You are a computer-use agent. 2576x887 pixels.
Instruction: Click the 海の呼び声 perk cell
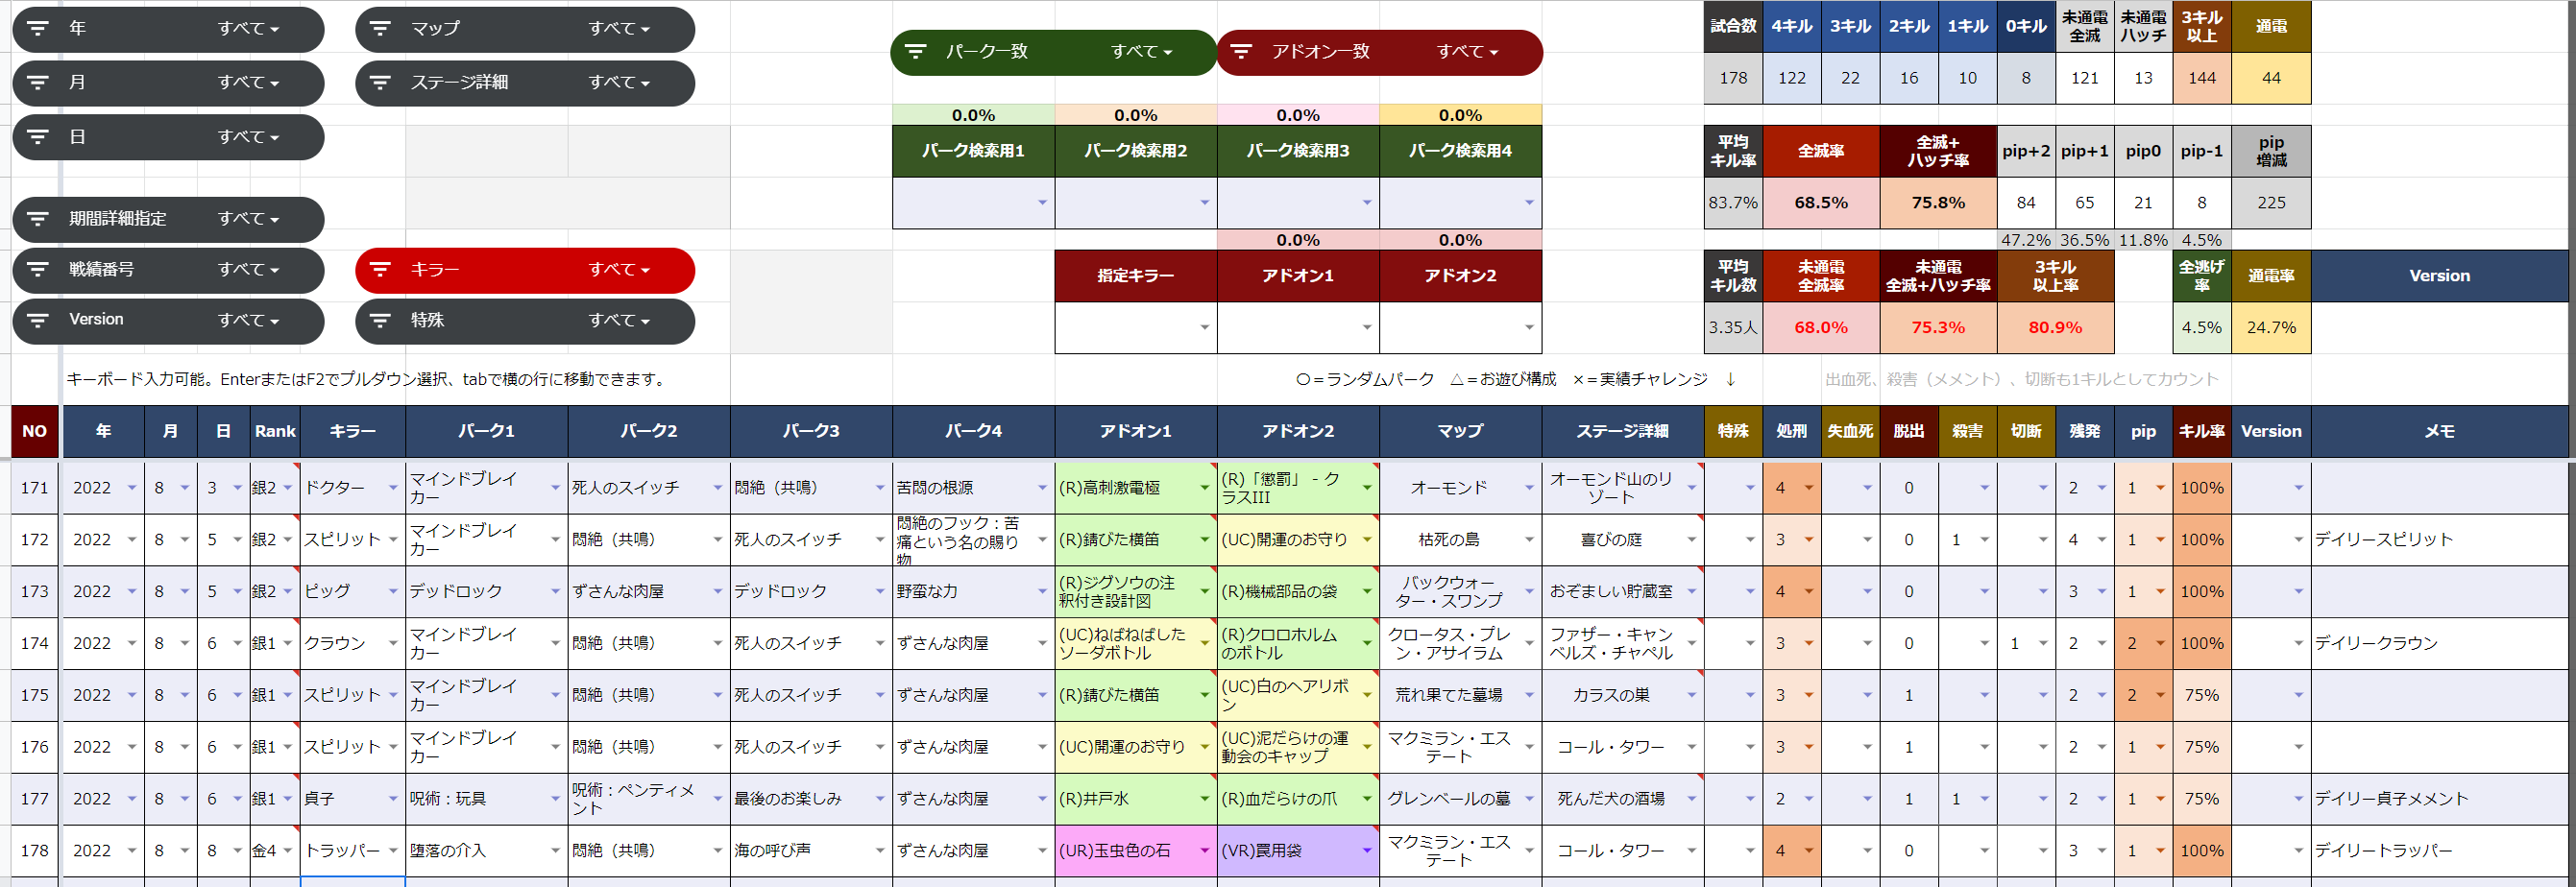[x=811, y=851]
